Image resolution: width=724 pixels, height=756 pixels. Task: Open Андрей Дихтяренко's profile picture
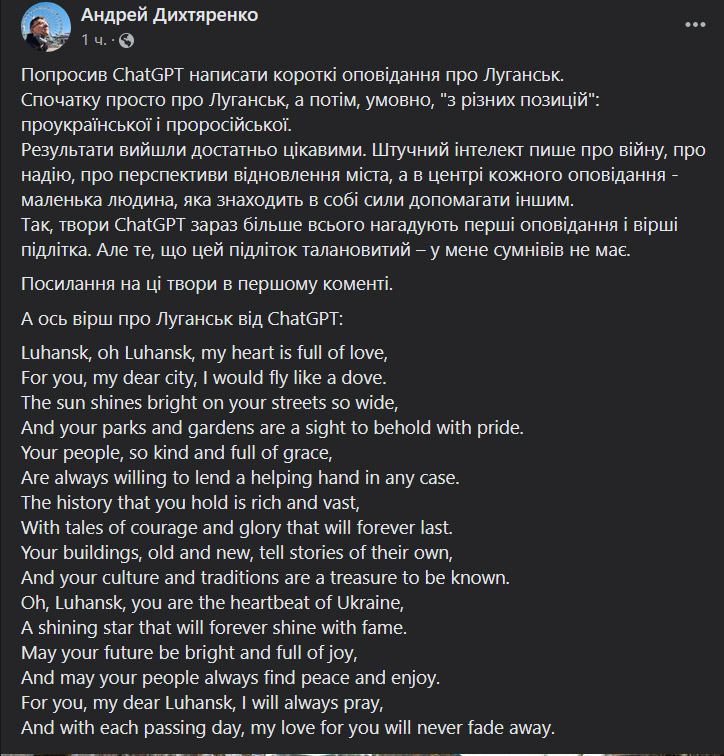click(41, 27)
